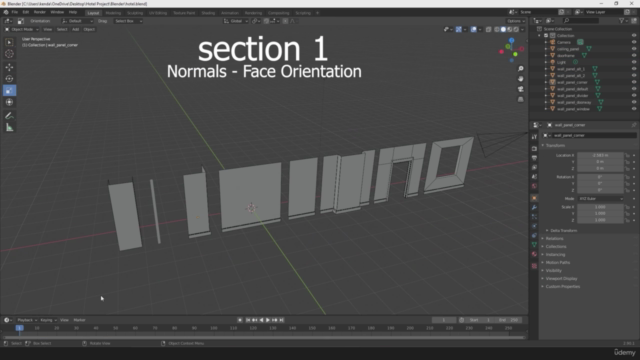Viewport: 640px width, 360px height.
Task: Open the Modifiers wrench tab icon
Action: point(534,207)
